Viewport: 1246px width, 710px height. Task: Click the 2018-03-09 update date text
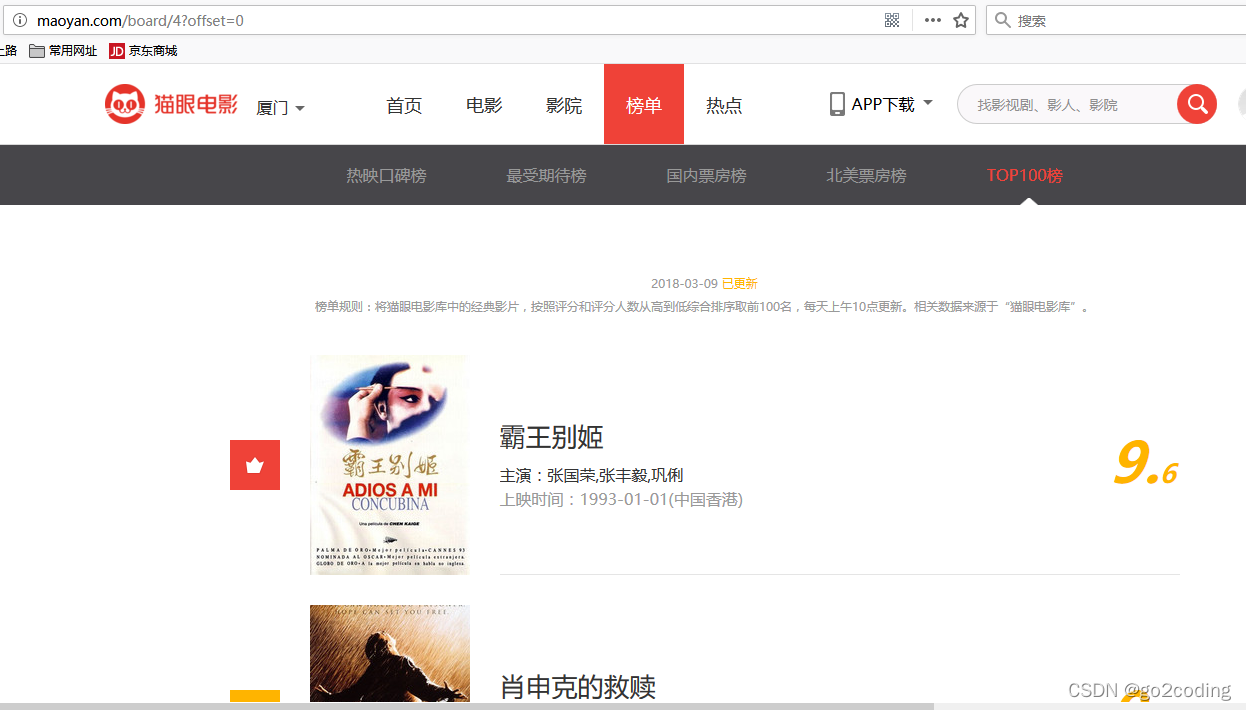pyautogui.click(x=684, y=284)
